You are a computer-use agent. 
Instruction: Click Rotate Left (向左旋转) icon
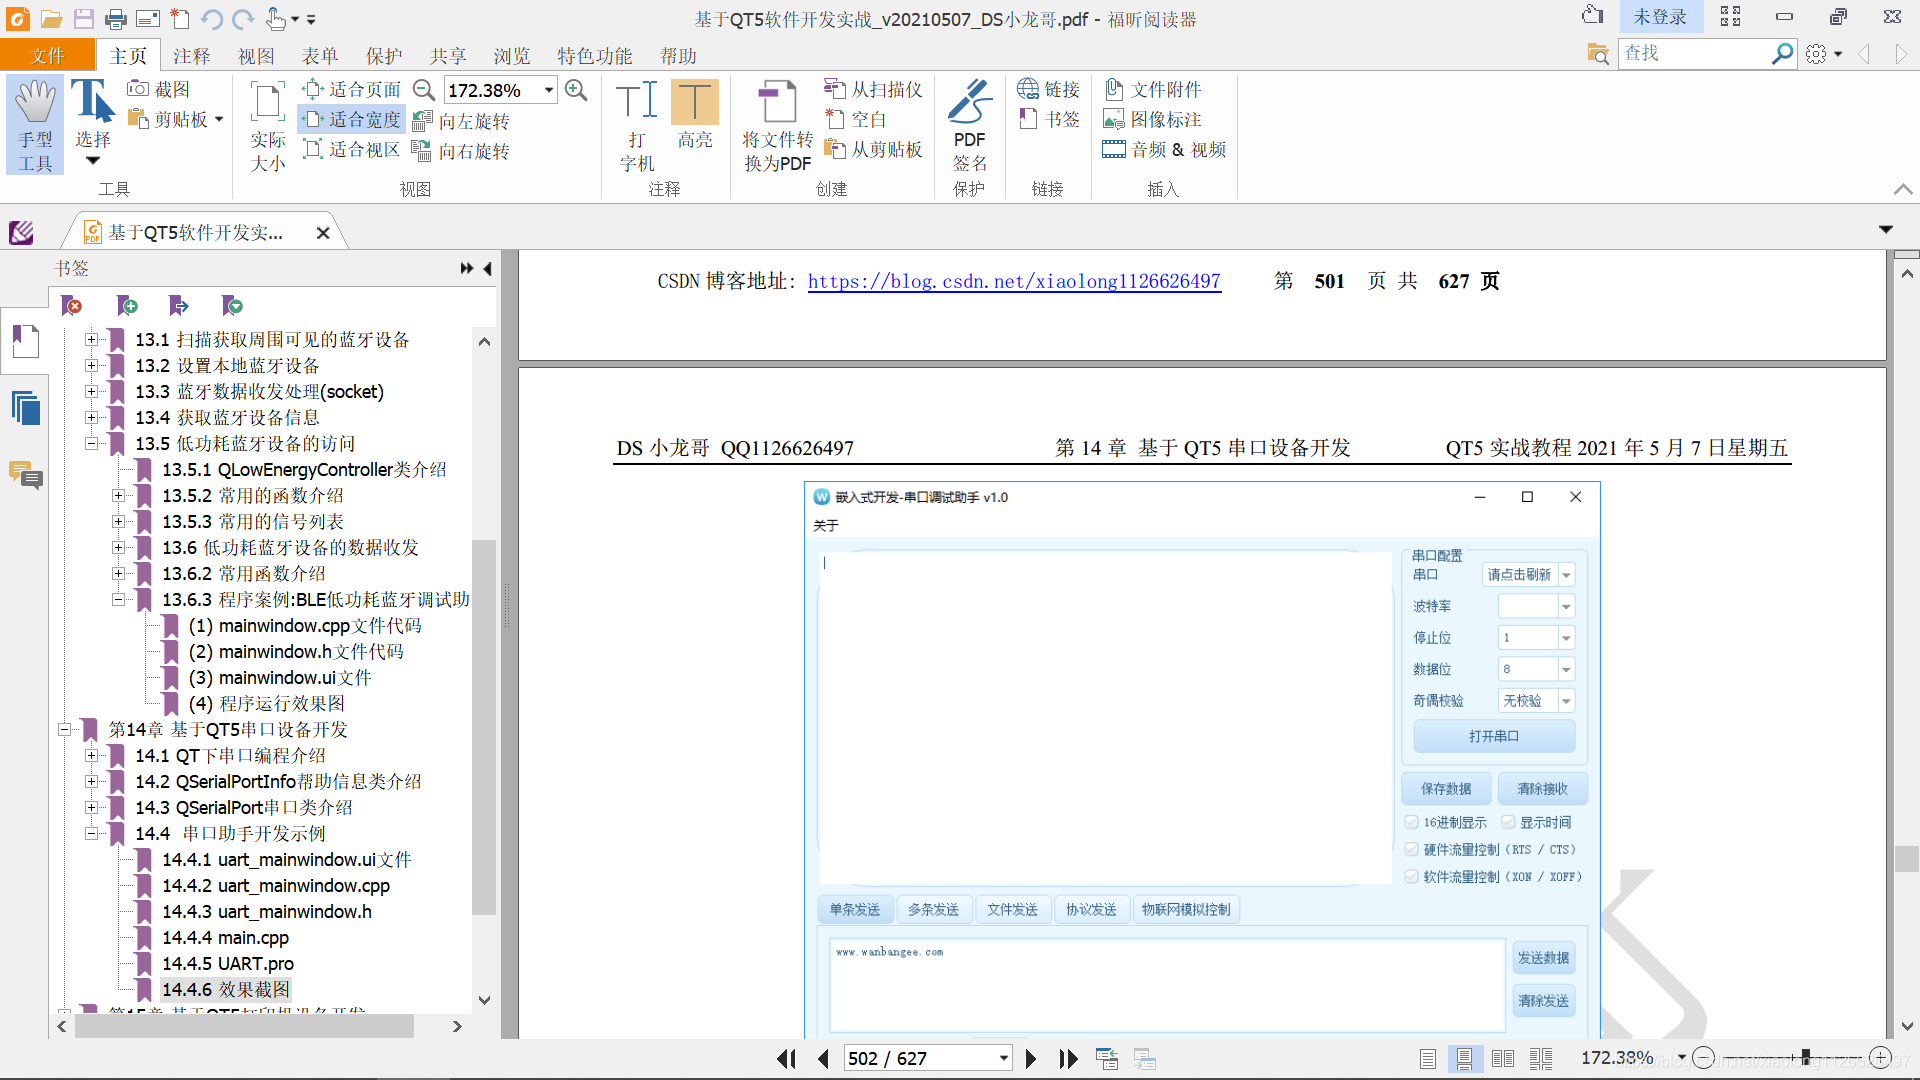coord(422,121)
